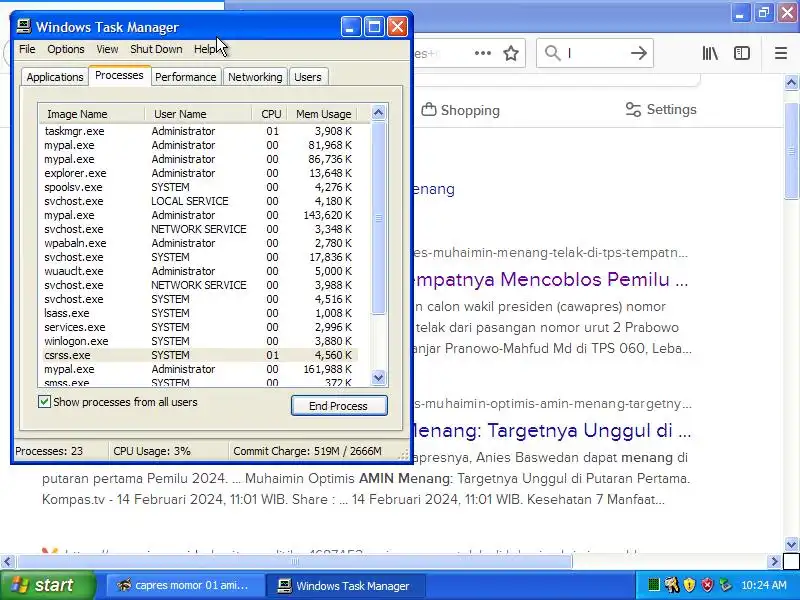This screenshot has height=600, width=800.
Task: Open the page actions three-dots menu
Action: [x=483, y=53]
